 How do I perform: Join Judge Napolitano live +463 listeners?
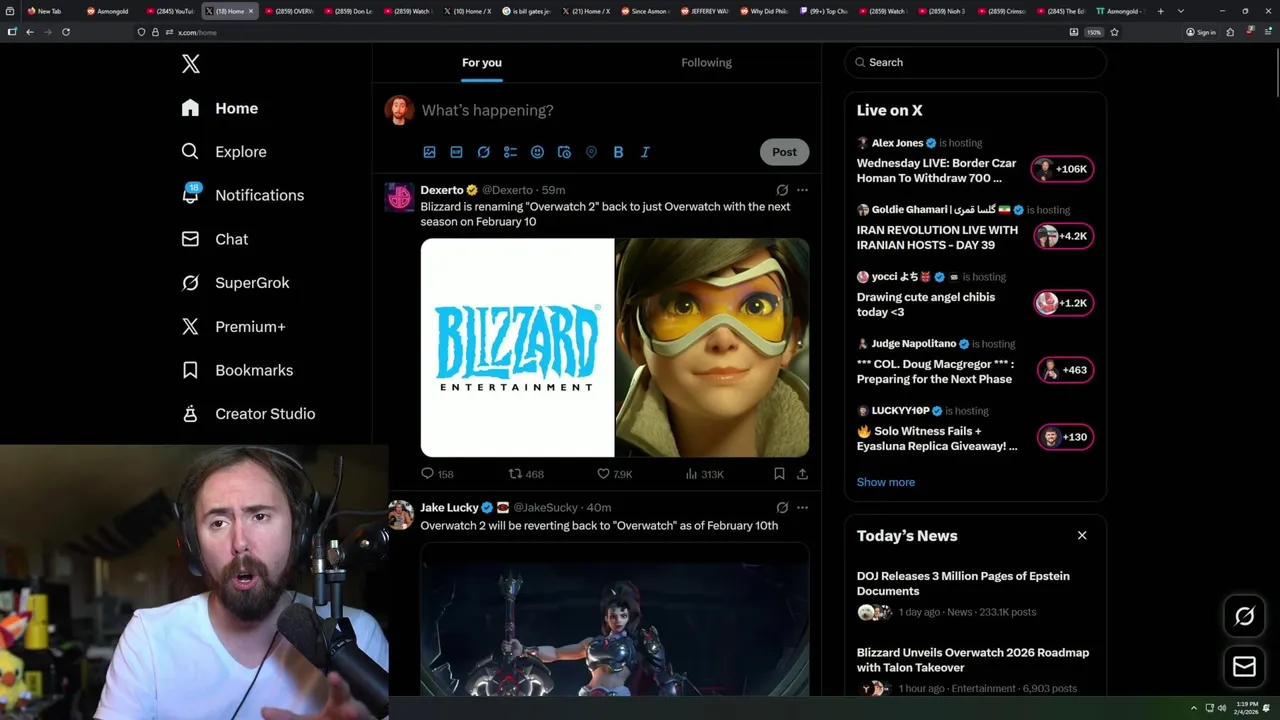coord(1065,370)
